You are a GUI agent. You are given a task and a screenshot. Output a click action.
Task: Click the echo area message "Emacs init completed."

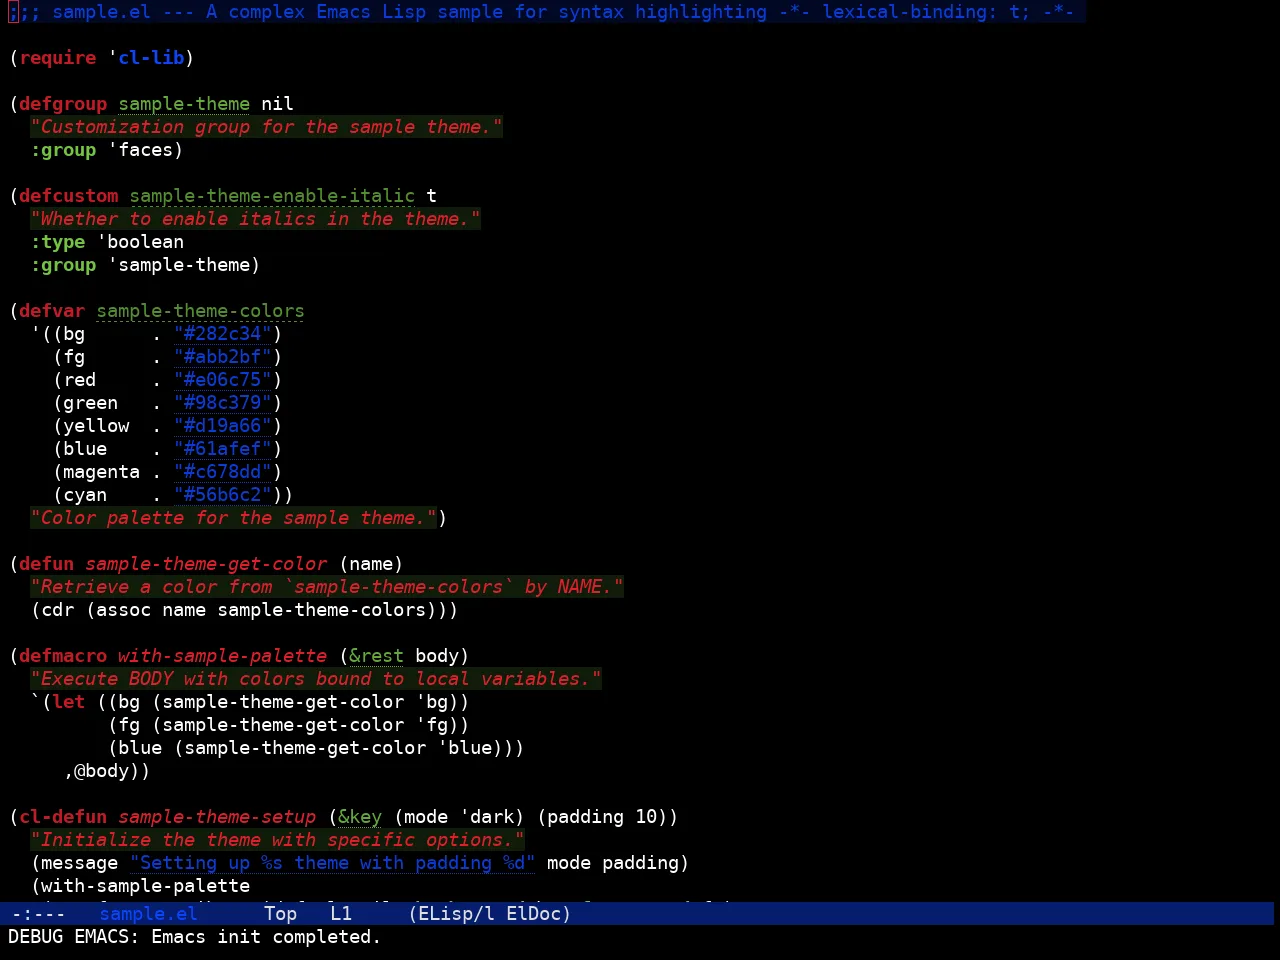click(266, 936)
